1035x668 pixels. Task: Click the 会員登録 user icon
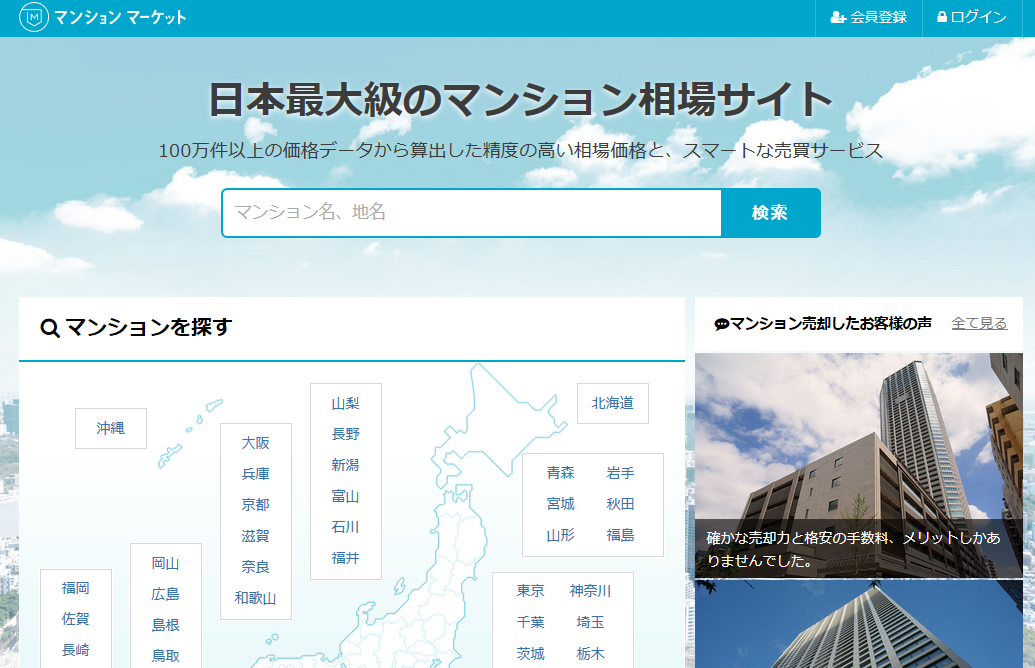[x=838, y=18]
